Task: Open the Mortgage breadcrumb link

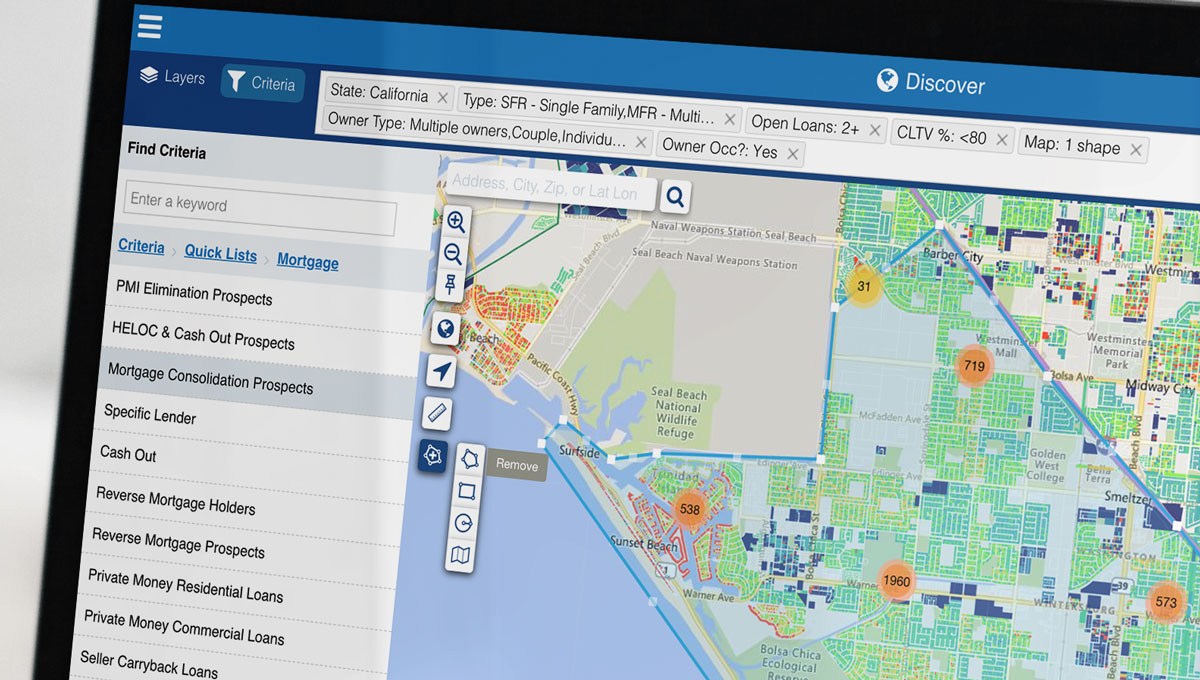Action: pos(308,262)
